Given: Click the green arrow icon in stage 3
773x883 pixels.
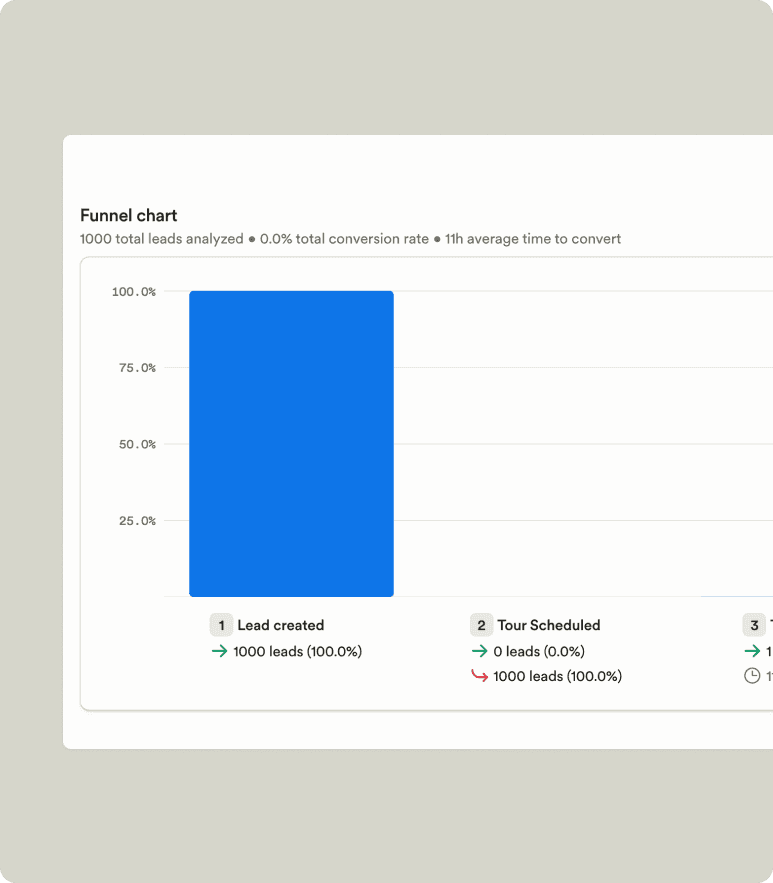Looking at the screenshot, I should point(751,650).
